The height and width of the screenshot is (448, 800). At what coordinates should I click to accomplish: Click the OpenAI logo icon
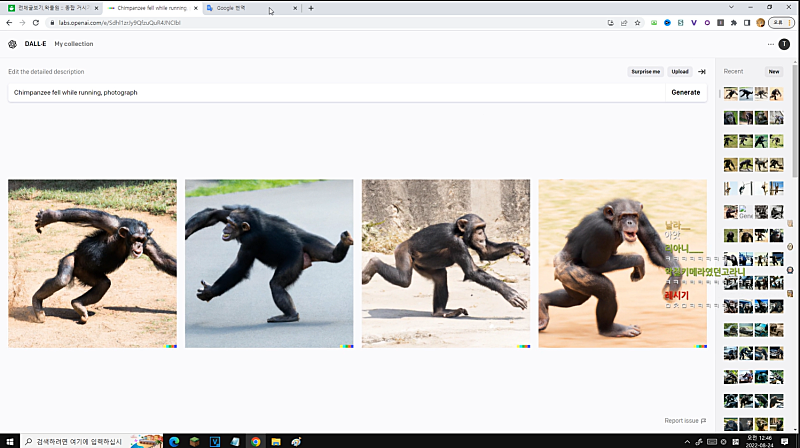[x=12, y=44]
